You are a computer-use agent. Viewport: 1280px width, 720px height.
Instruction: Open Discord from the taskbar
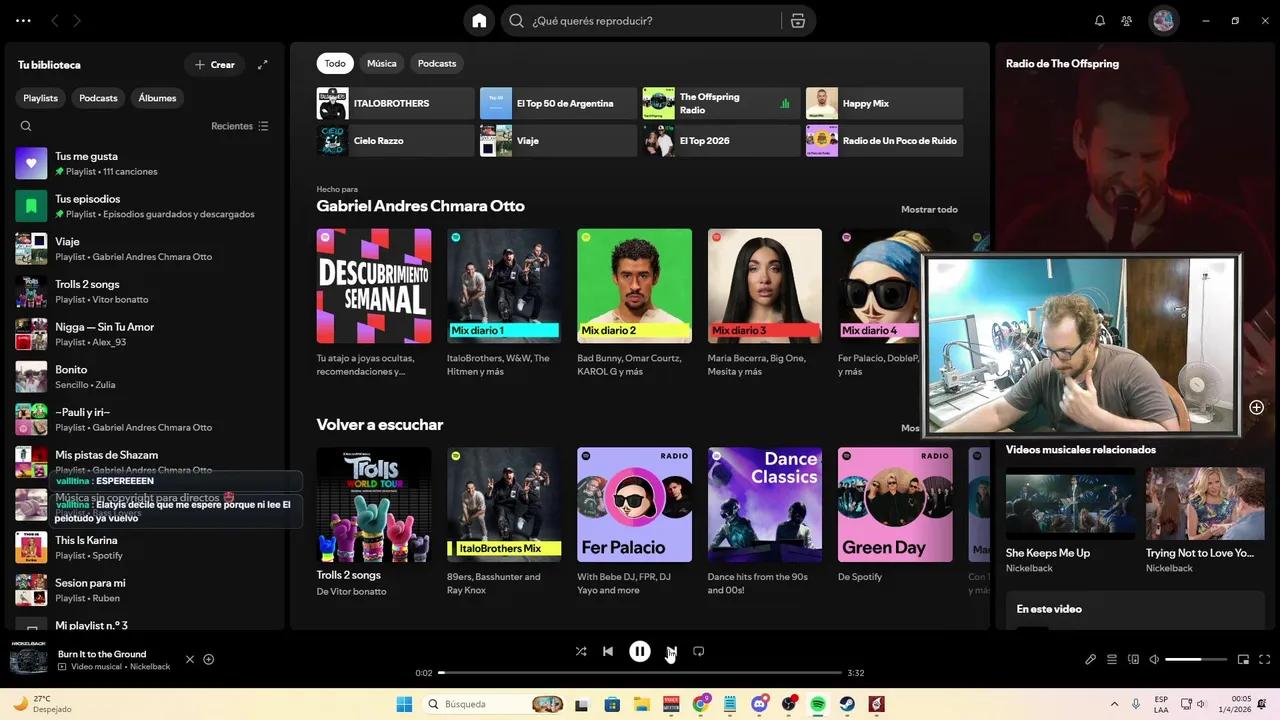pos(759,704)
